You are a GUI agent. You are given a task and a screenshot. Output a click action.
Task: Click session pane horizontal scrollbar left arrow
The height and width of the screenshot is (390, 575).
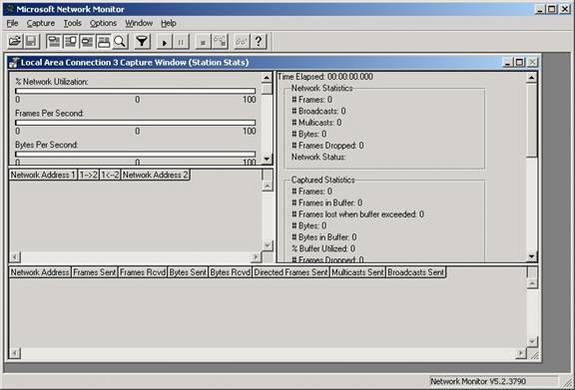[15, 257]
